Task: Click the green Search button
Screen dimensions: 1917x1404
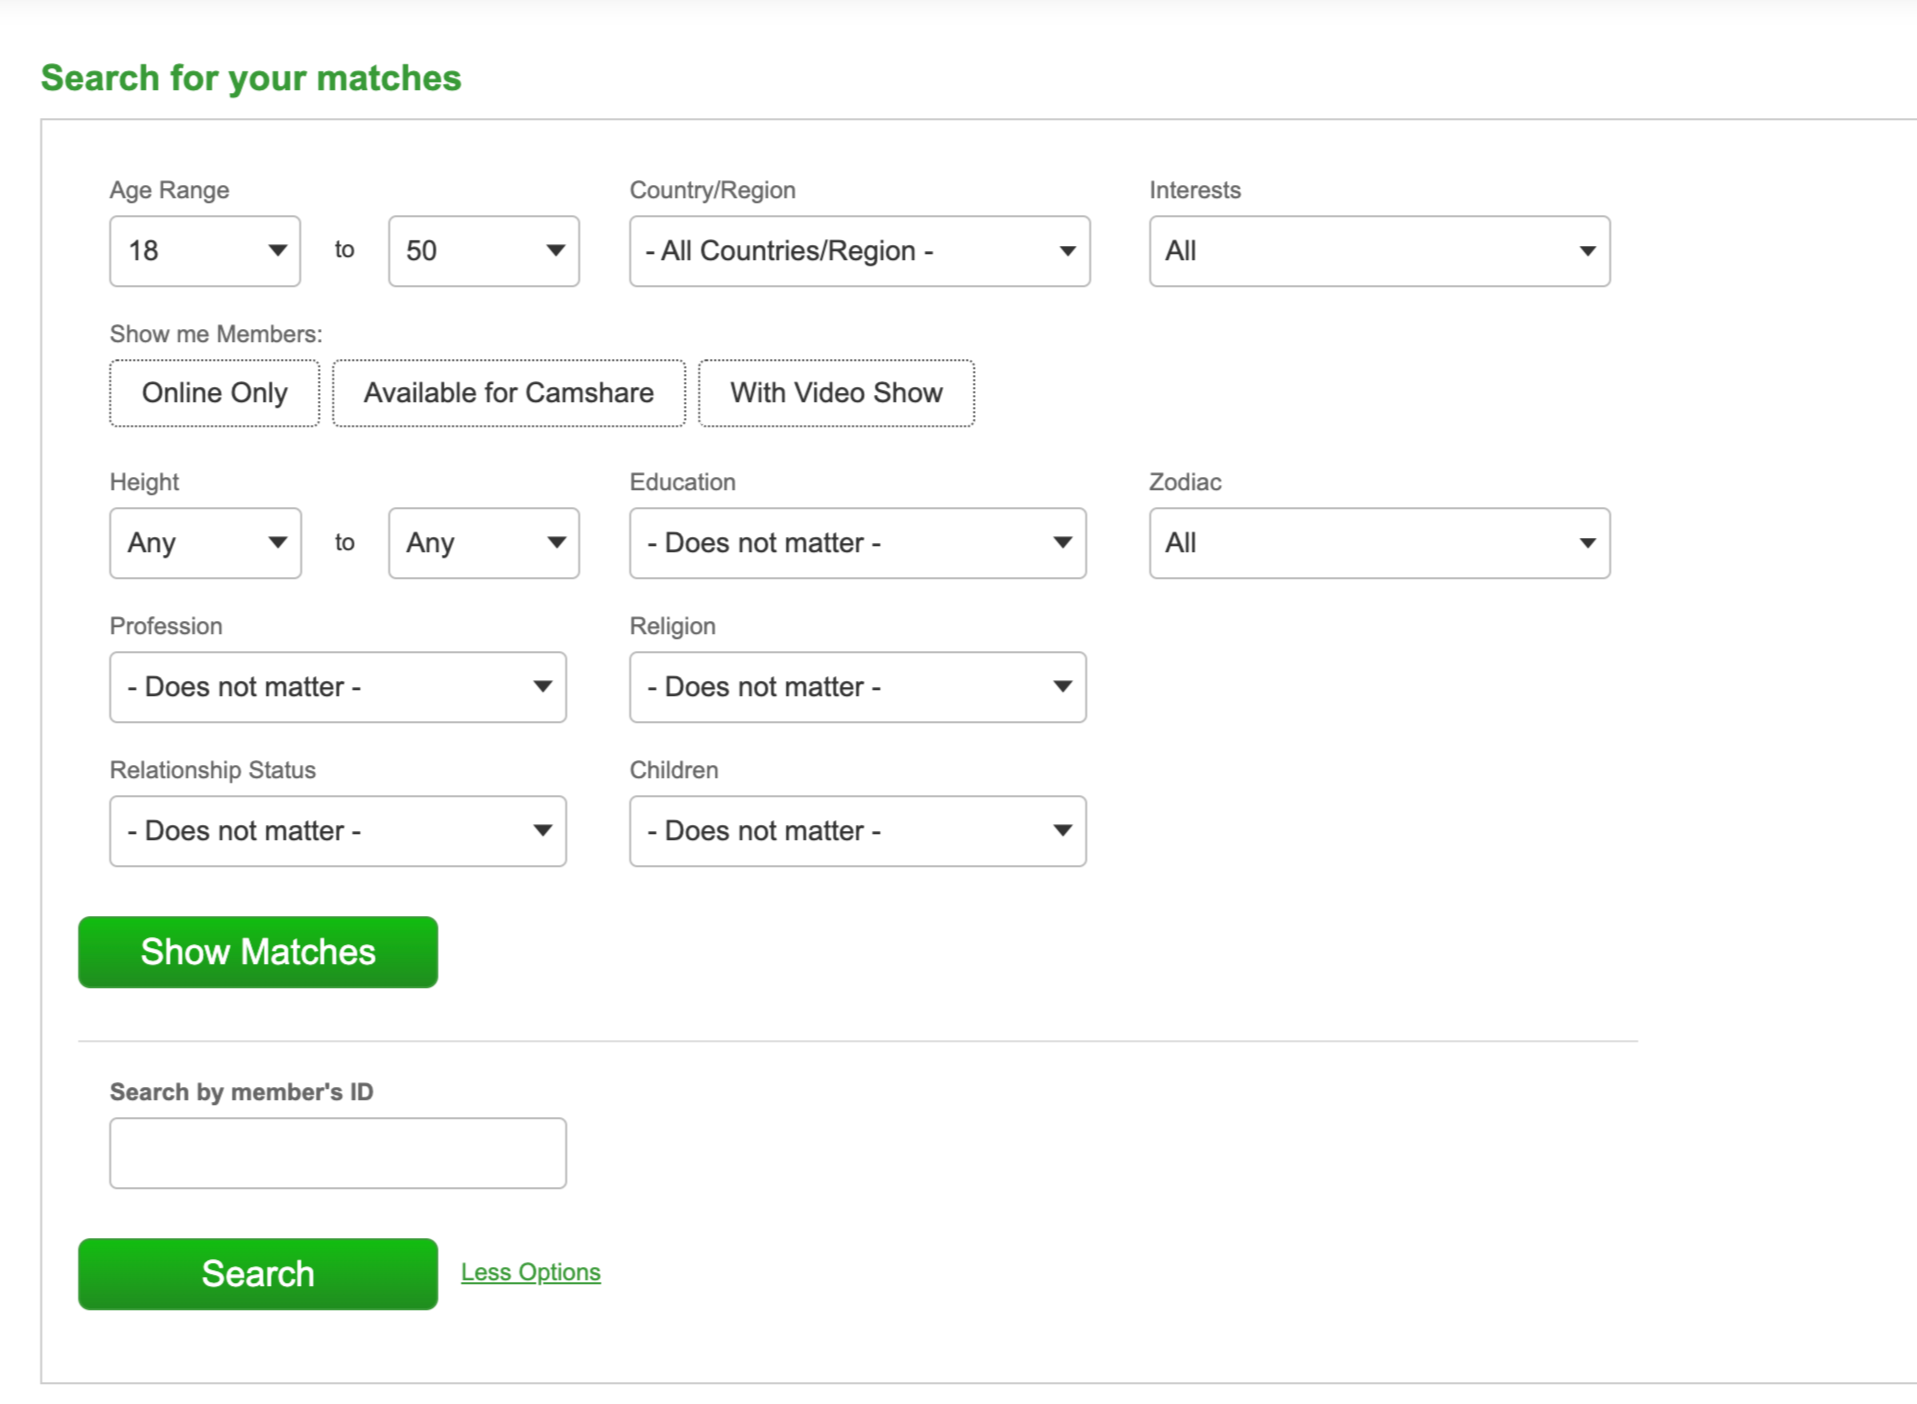Action: [257, 1274]
